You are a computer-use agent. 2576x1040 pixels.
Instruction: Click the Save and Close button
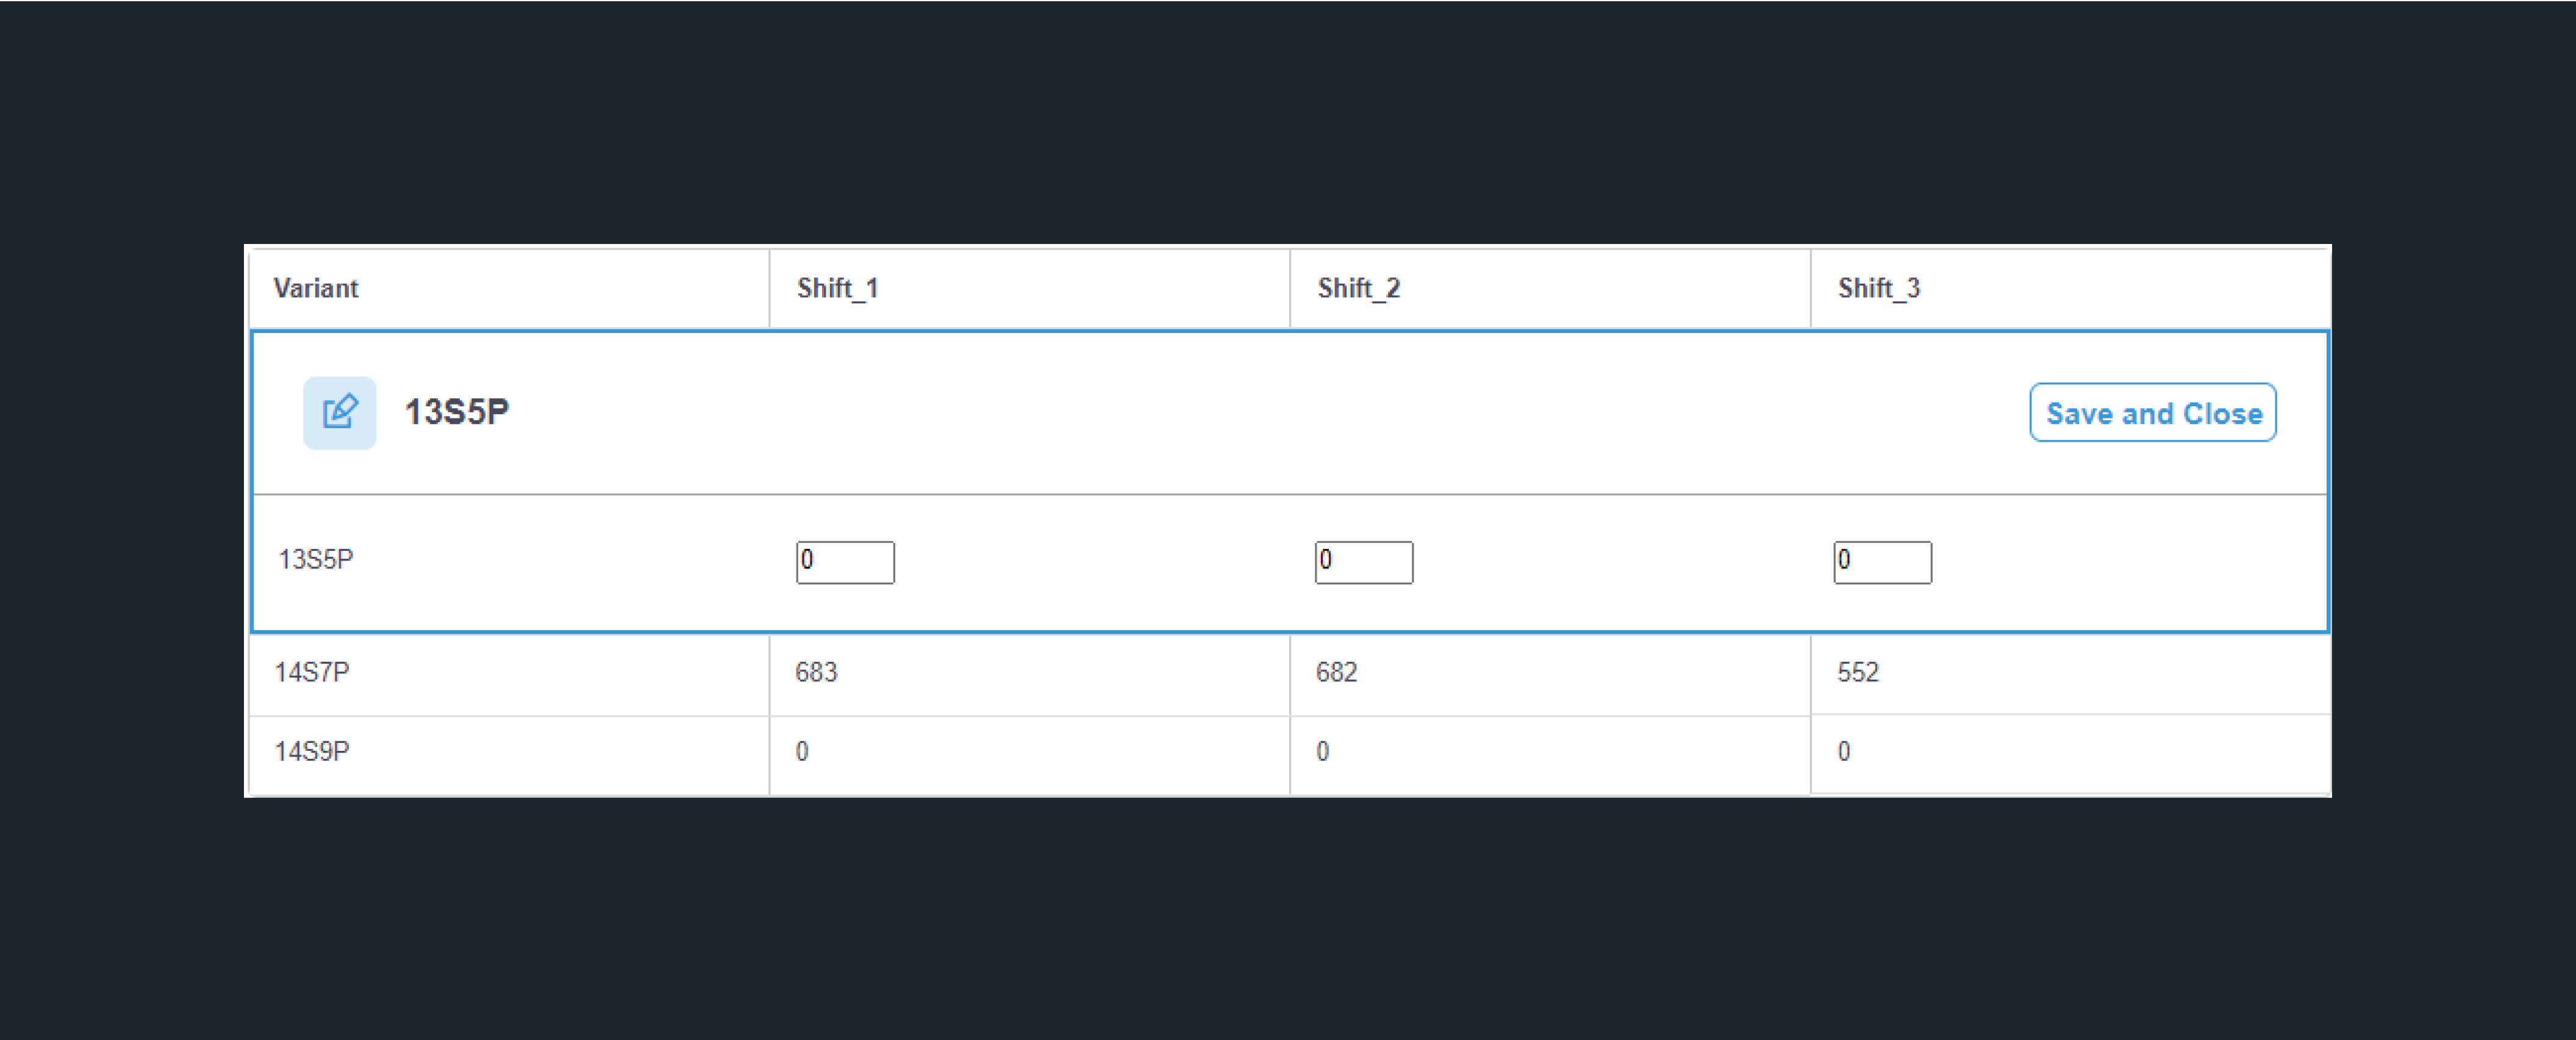[2153, 412]
